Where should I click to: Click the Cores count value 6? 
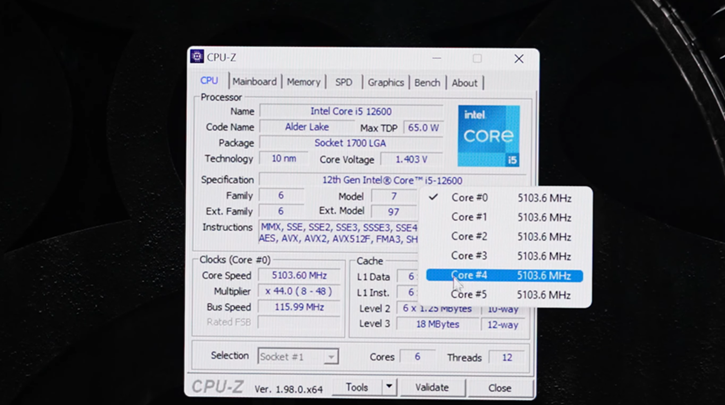417,357
